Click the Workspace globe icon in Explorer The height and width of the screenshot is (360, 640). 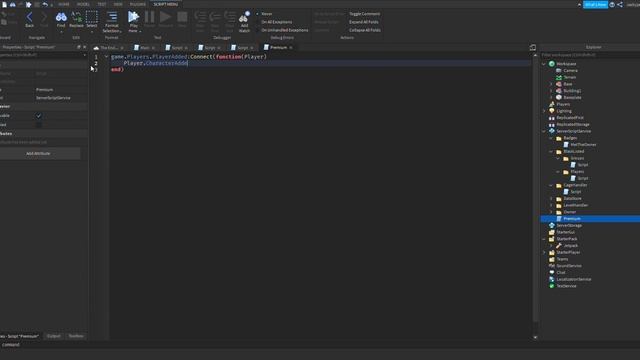click(552, 64)
